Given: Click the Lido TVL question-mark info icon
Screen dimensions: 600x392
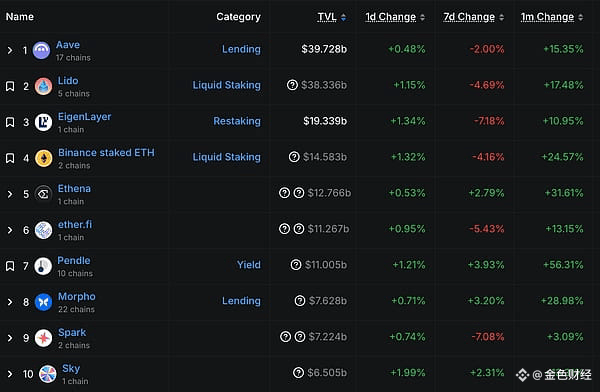Looking at the screenshot, I should point(292,85).
